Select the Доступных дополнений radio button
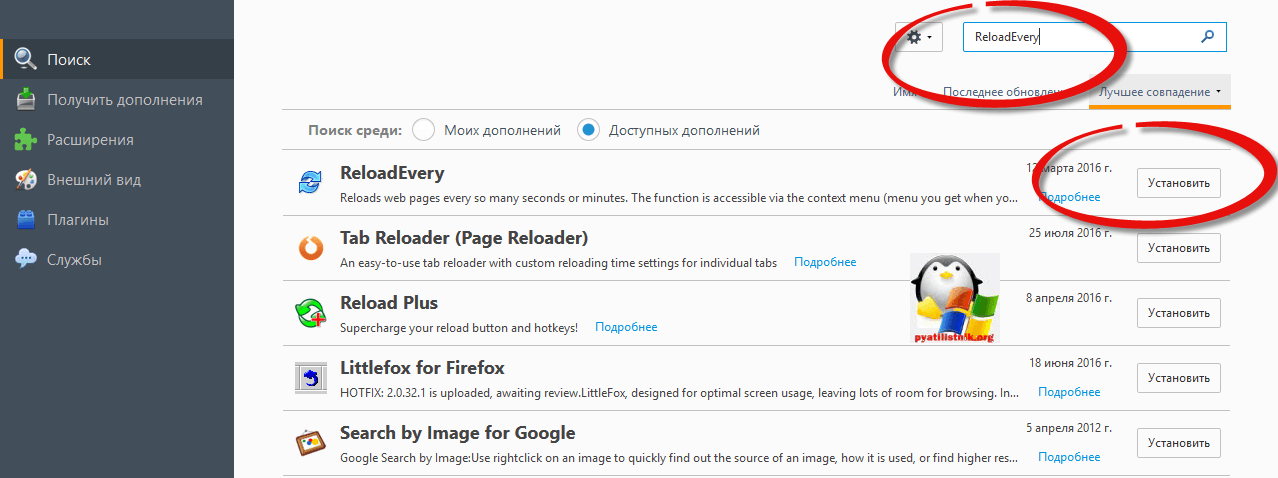This screenshot has width=1278, height=478. (589, 130)
